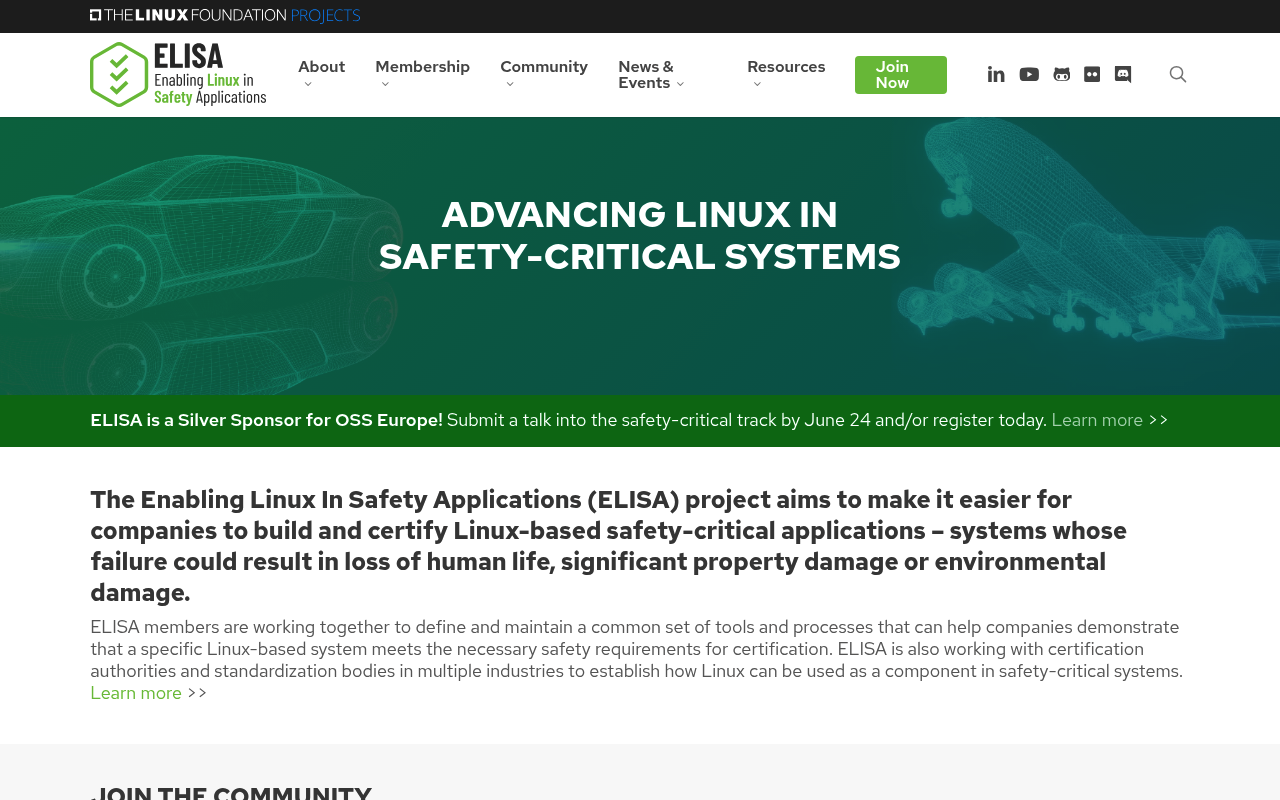Screen dimensions: 1280x800
Task: Expand the chevron under About
Action: 308,84
